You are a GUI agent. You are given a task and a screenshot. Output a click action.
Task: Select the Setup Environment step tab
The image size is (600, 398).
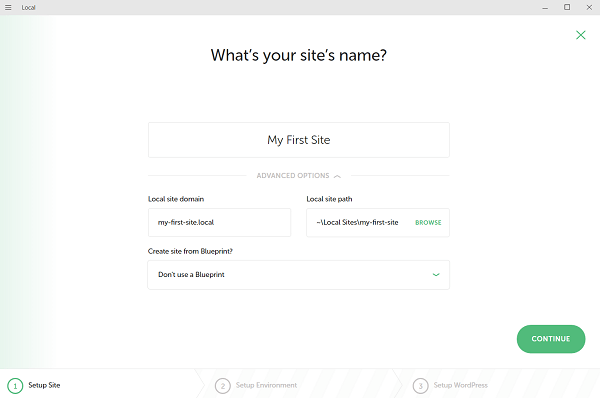(x=298, y=385)
